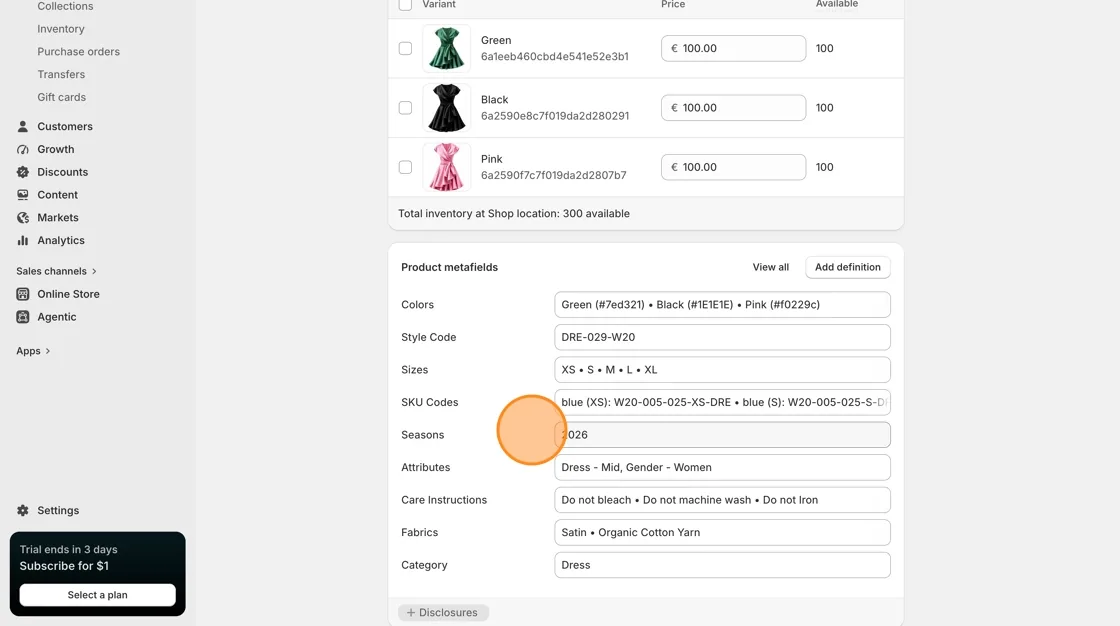Go to Inventory in the sidebar

pos(61,29)
